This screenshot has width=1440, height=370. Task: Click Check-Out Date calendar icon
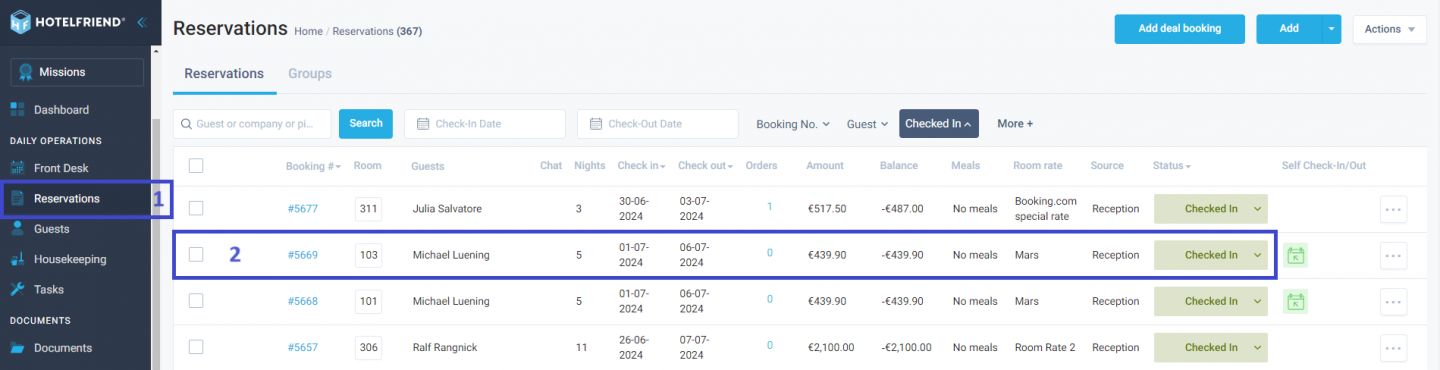coord(596,124)
